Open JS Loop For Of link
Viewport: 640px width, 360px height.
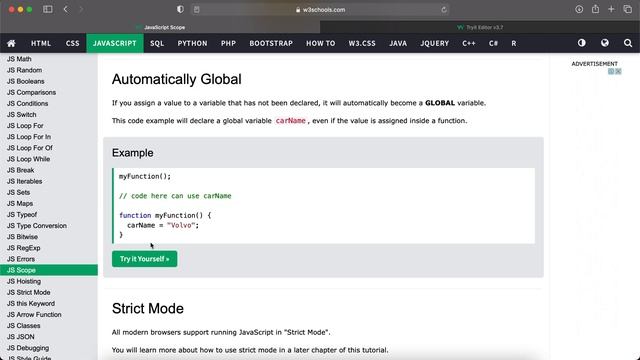pyautogui.click(x=49, y=148)
